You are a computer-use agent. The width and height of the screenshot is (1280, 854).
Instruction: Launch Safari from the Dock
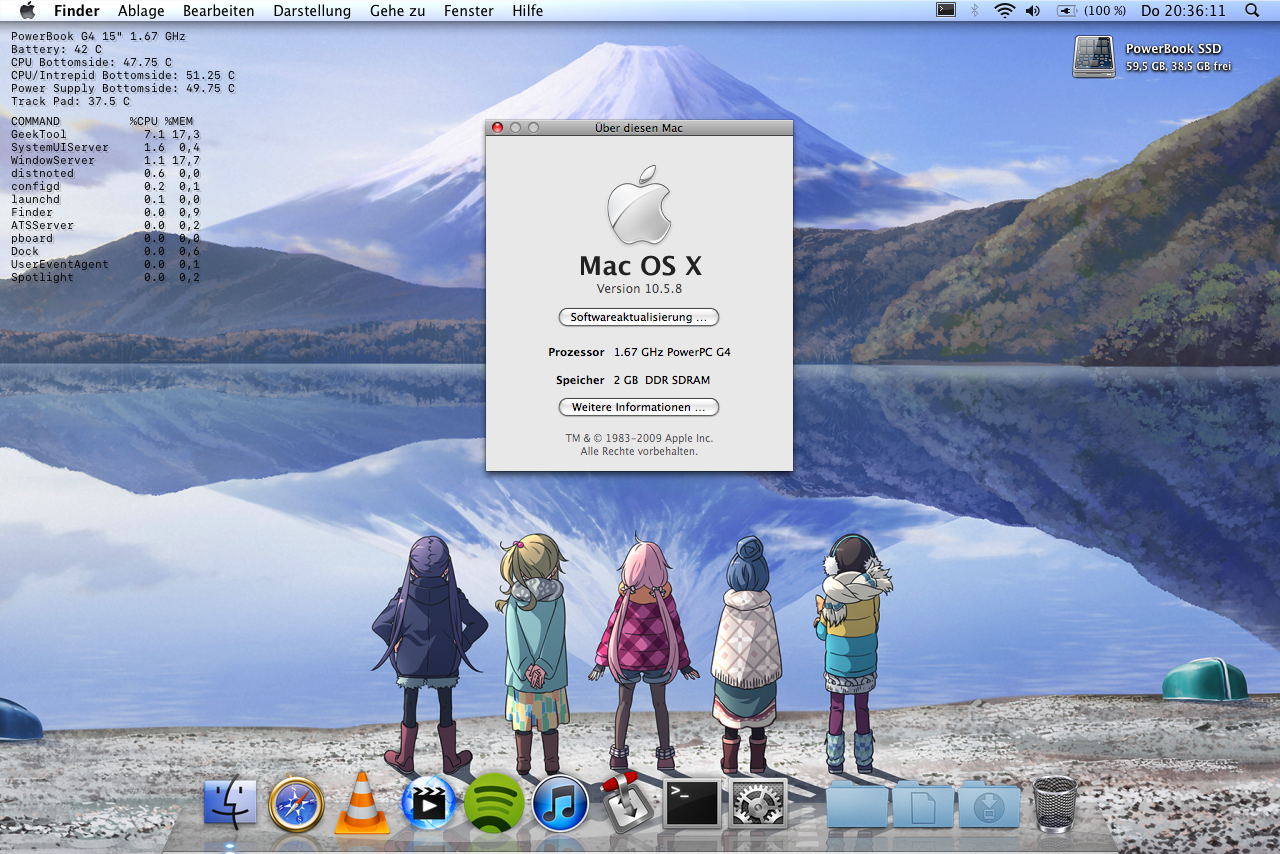coord(296,803)
